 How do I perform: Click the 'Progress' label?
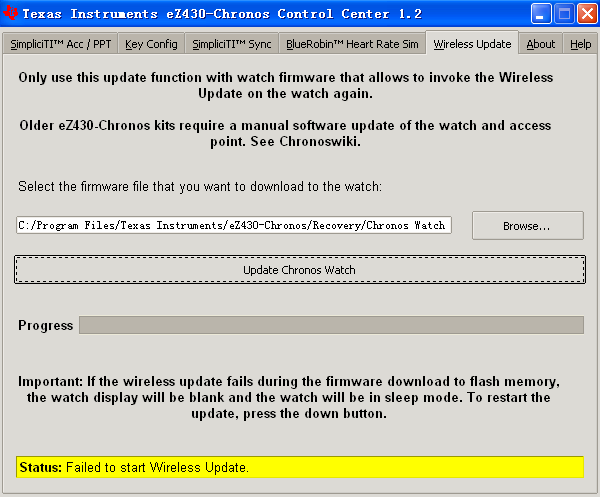[46, 325]
